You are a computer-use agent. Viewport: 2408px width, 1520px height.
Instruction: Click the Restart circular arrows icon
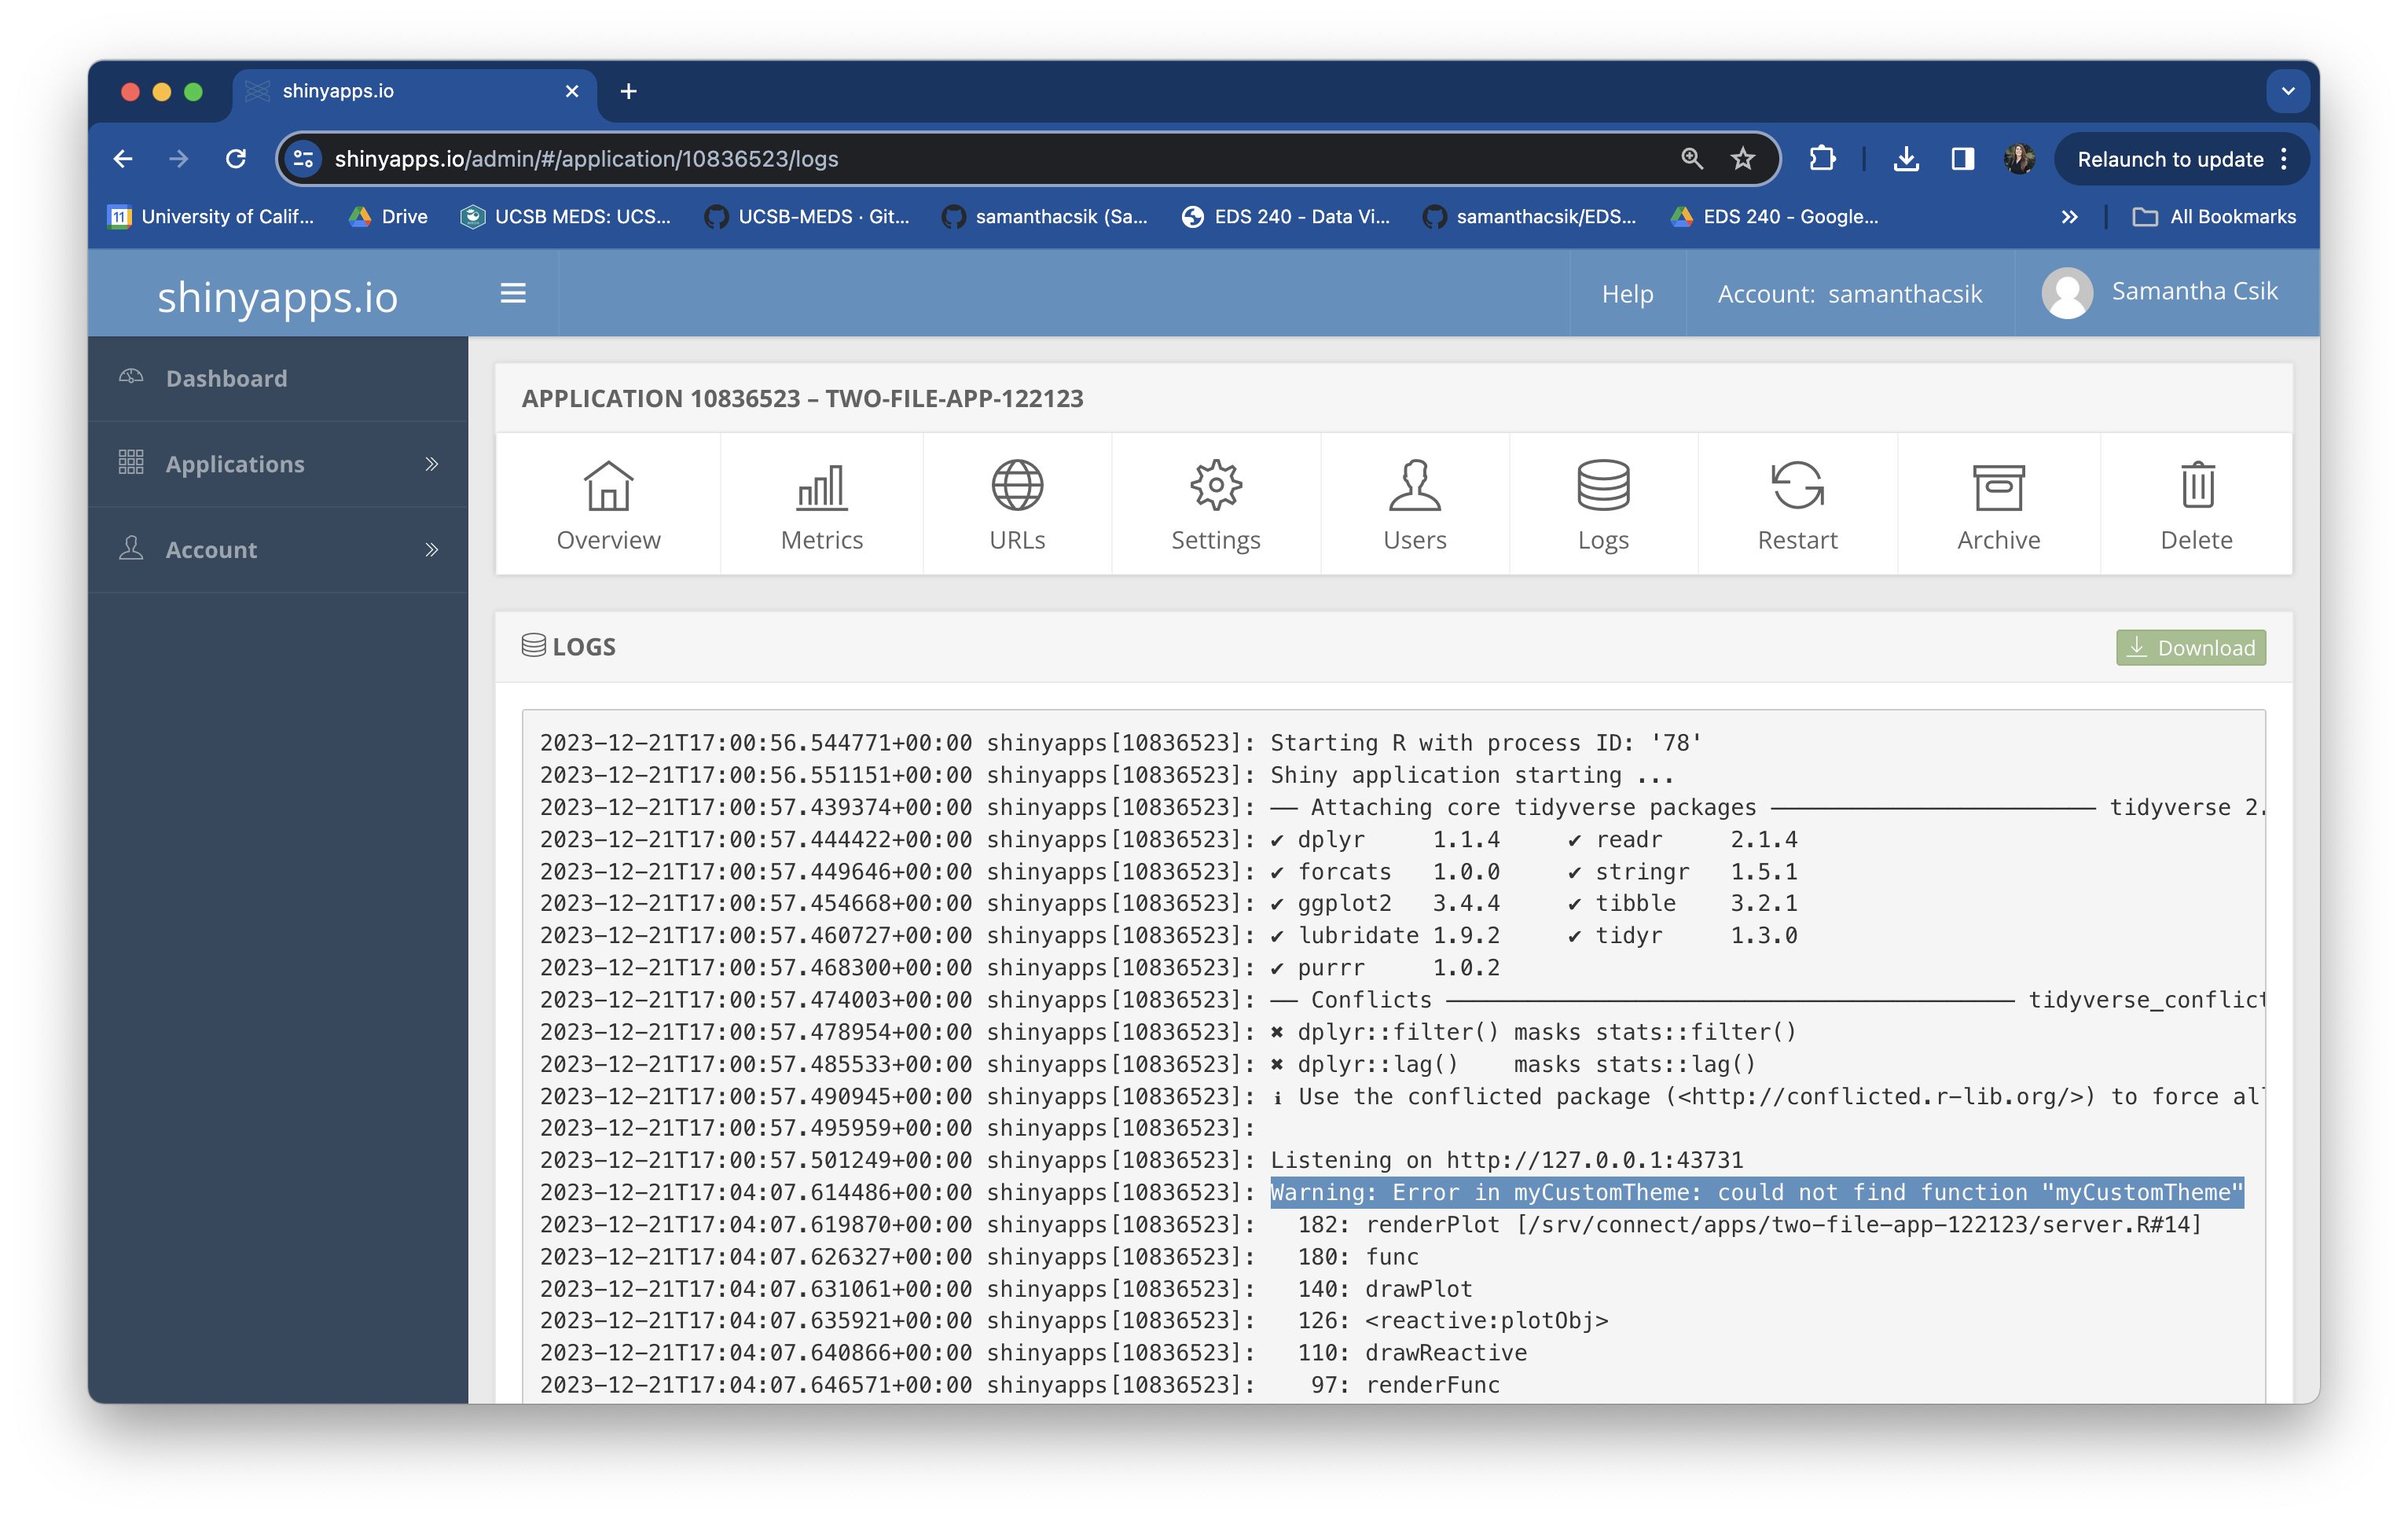1797,486
